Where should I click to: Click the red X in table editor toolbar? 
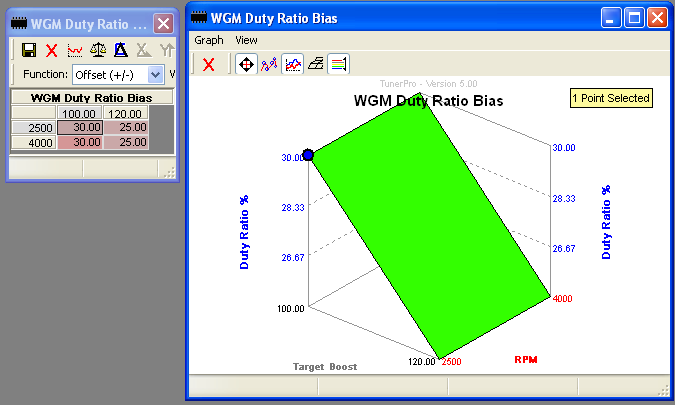(x=52, y=50)
